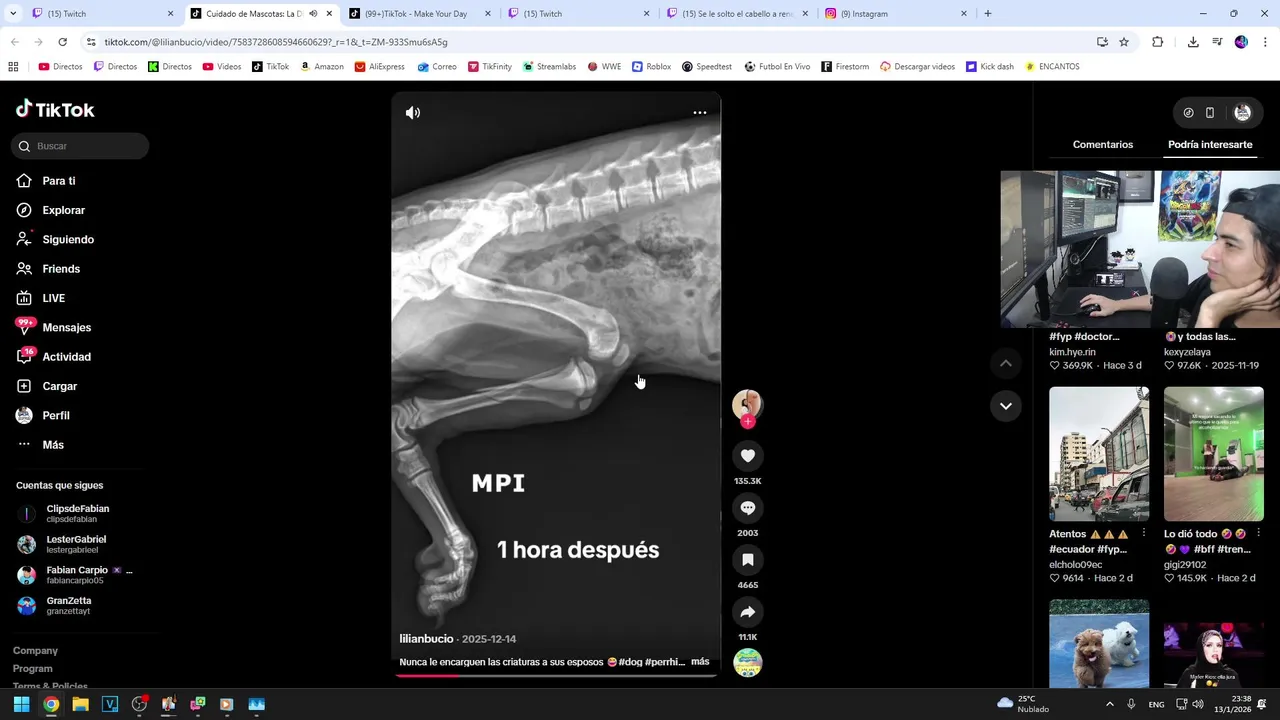Open the profile avatar menu at top right
Viewport: 1280px width, 720px height.
[x=1243, y=113]
